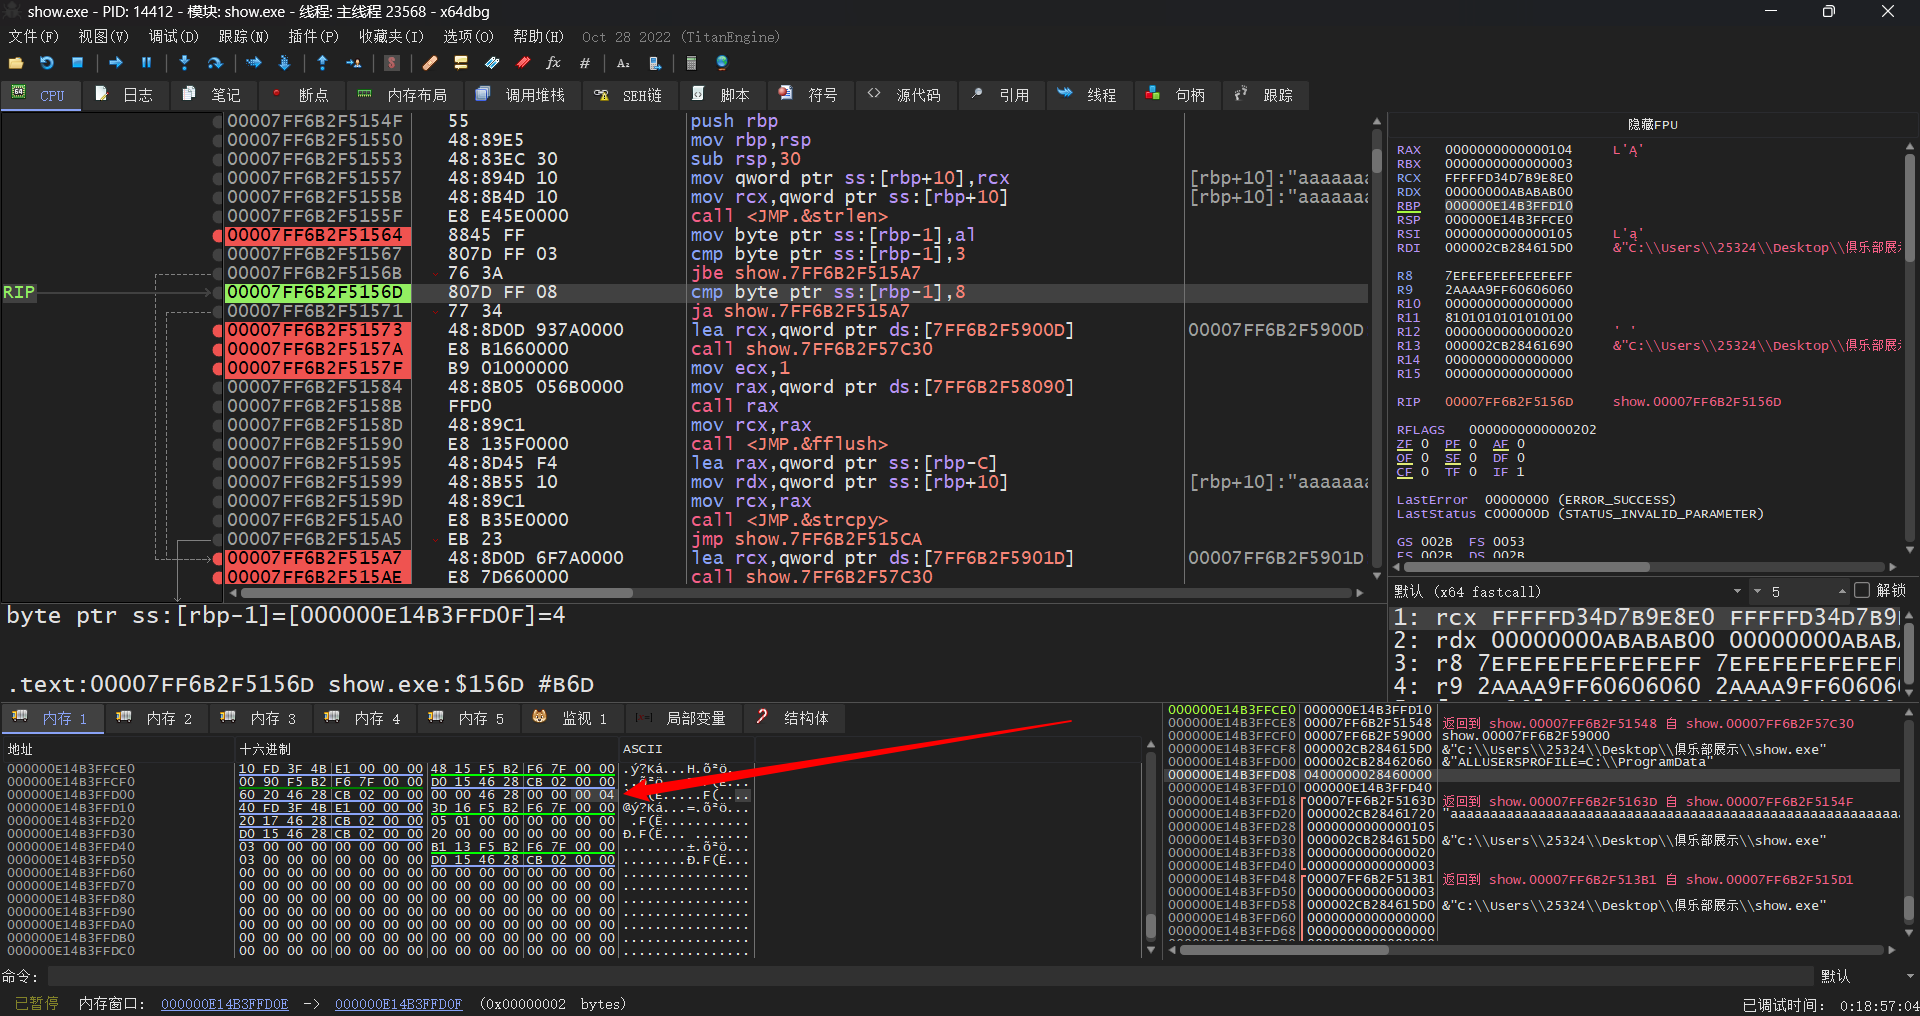Viewport: 1920px width, 1016px height.
Task: Open website via globe icon
Action: click(x=722, y=63)
